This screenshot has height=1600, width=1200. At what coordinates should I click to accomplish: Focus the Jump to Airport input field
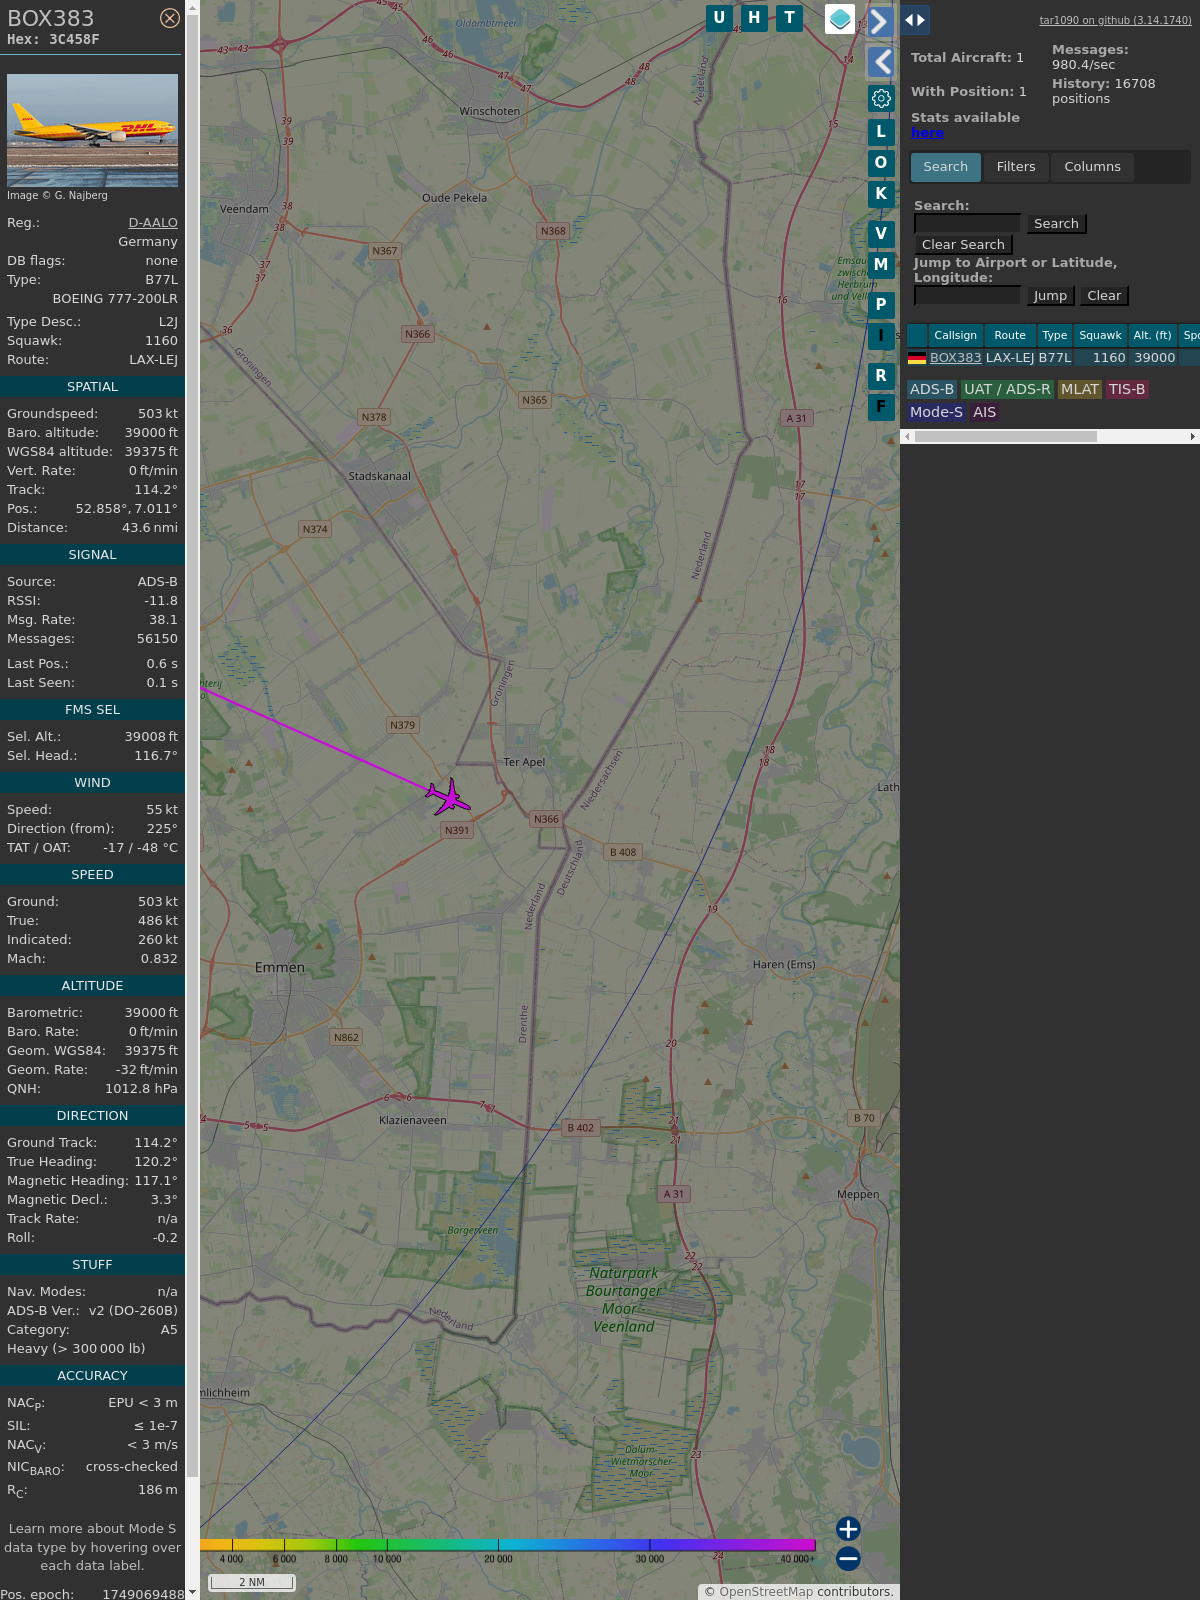(x=967, y=295)
